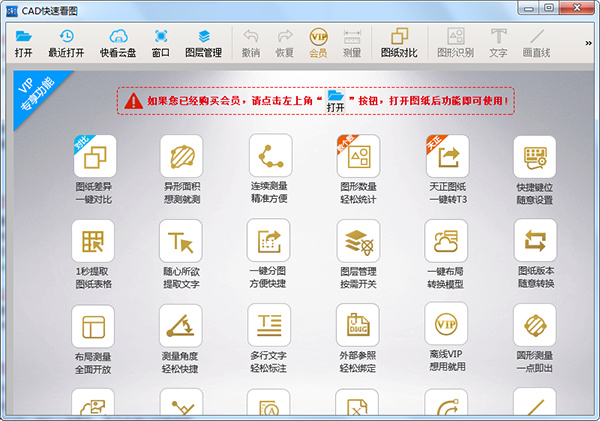Select the 画直线 draw line tool
Viewport: 600px width, 421px height.
click(x=536, y=43)
